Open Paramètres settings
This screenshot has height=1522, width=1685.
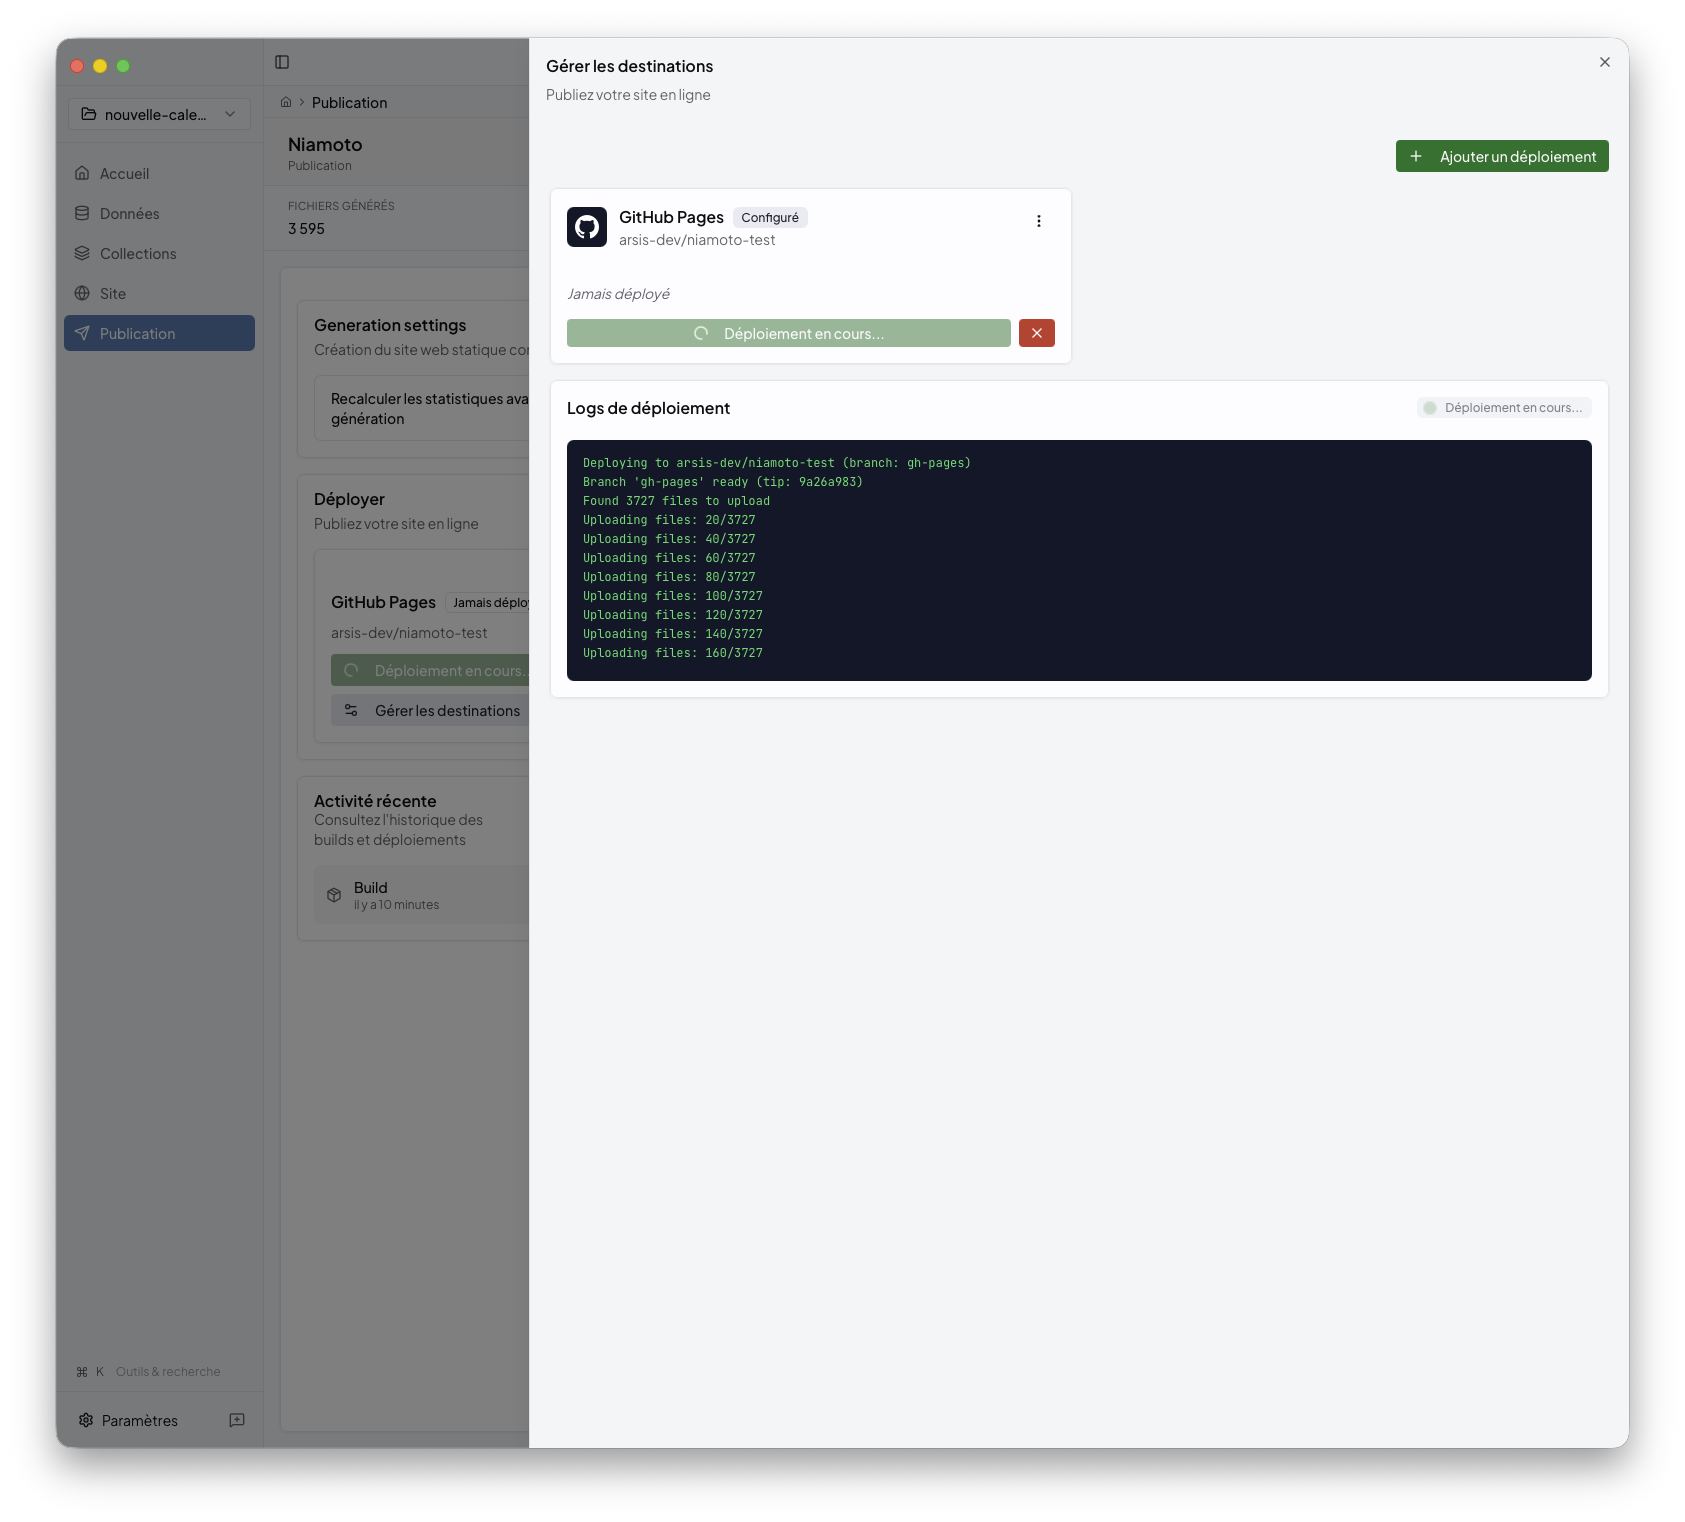coord(139,1420)
